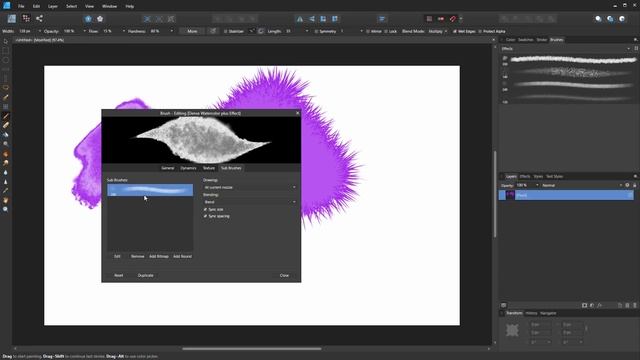Select the Paint Brush tool

tap(5, 116)
